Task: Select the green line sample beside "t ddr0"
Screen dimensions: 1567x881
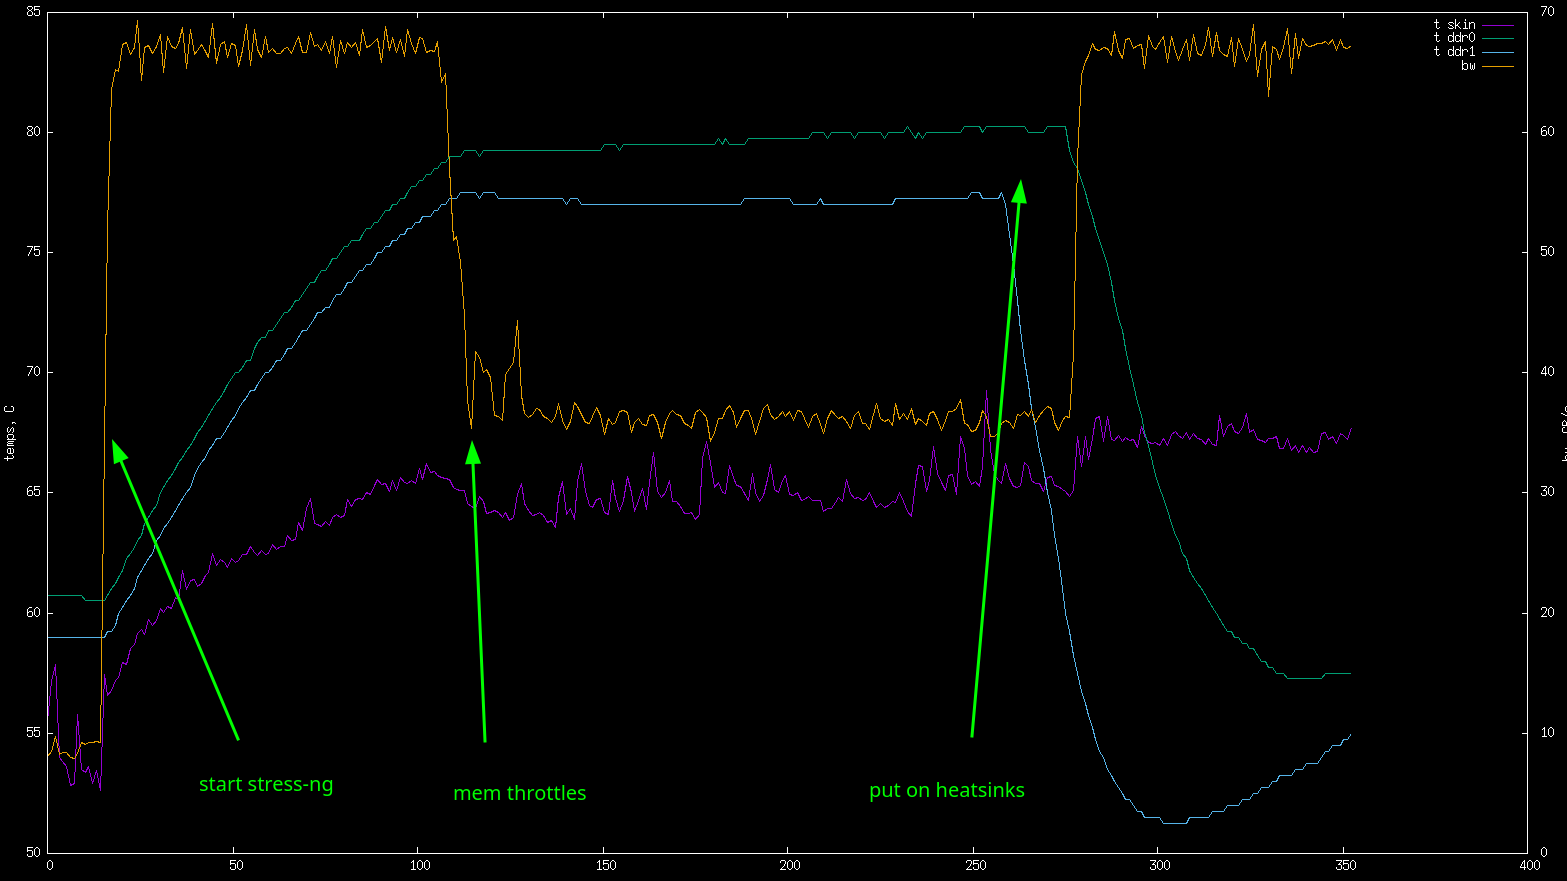Action: coord(1498,38)
